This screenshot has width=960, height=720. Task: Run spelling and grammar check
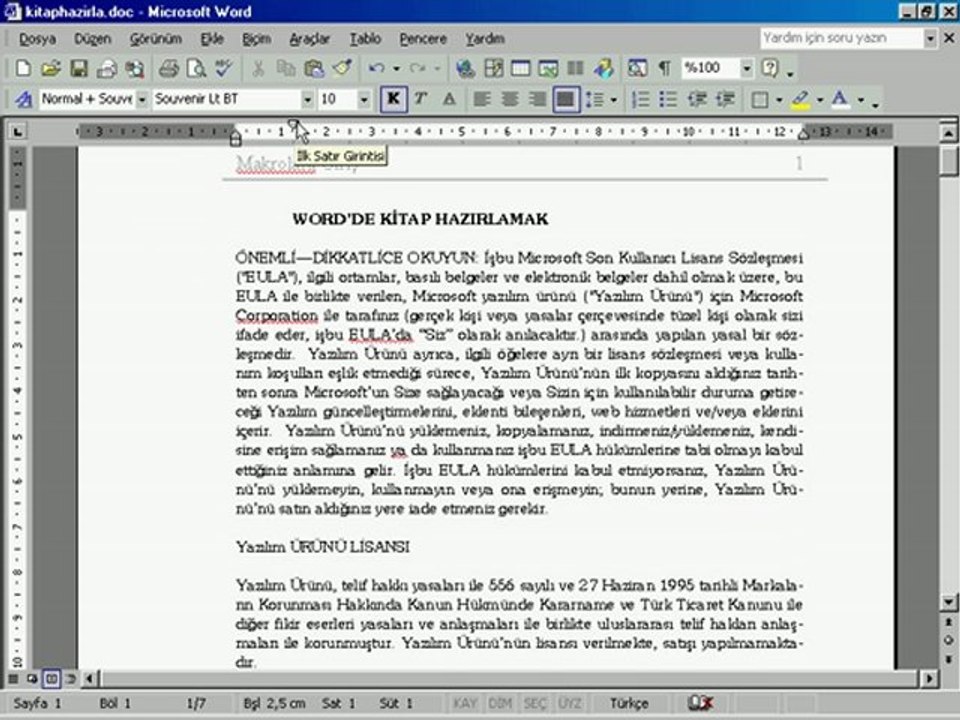224,68
